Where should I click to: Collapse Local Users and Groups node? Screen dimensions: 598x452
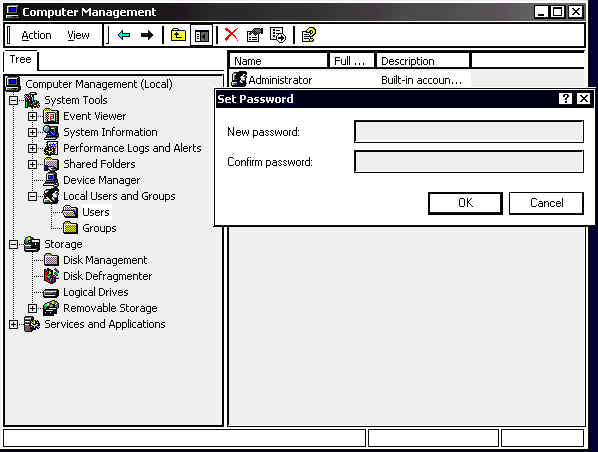[x=32, y=196]
